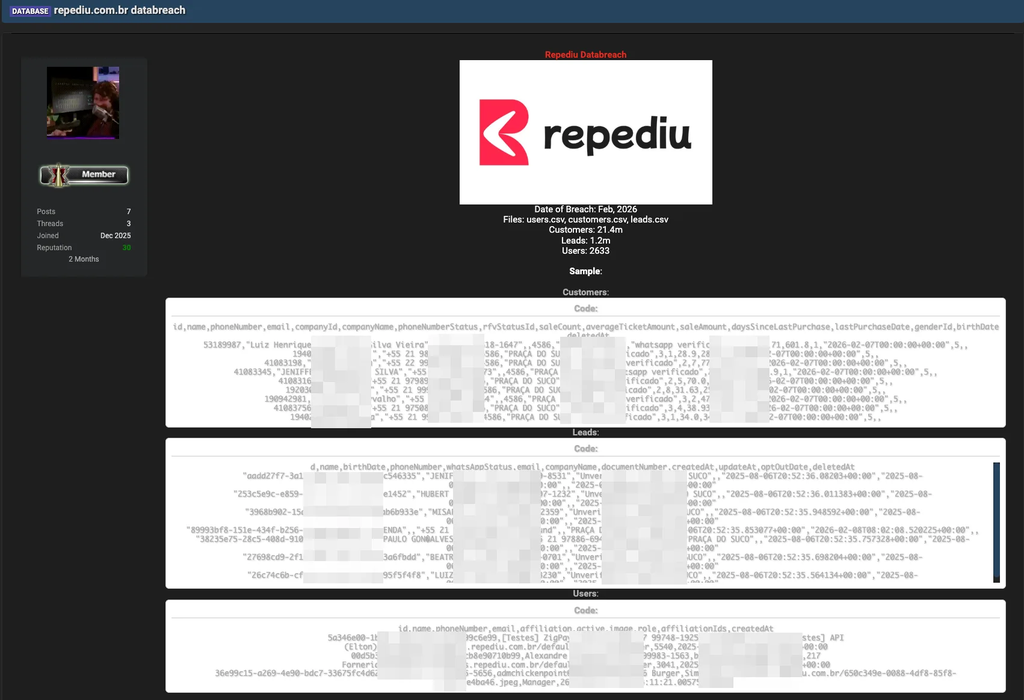Click the repediu logo image
The image size is (1024, 700).
[585, 133]
